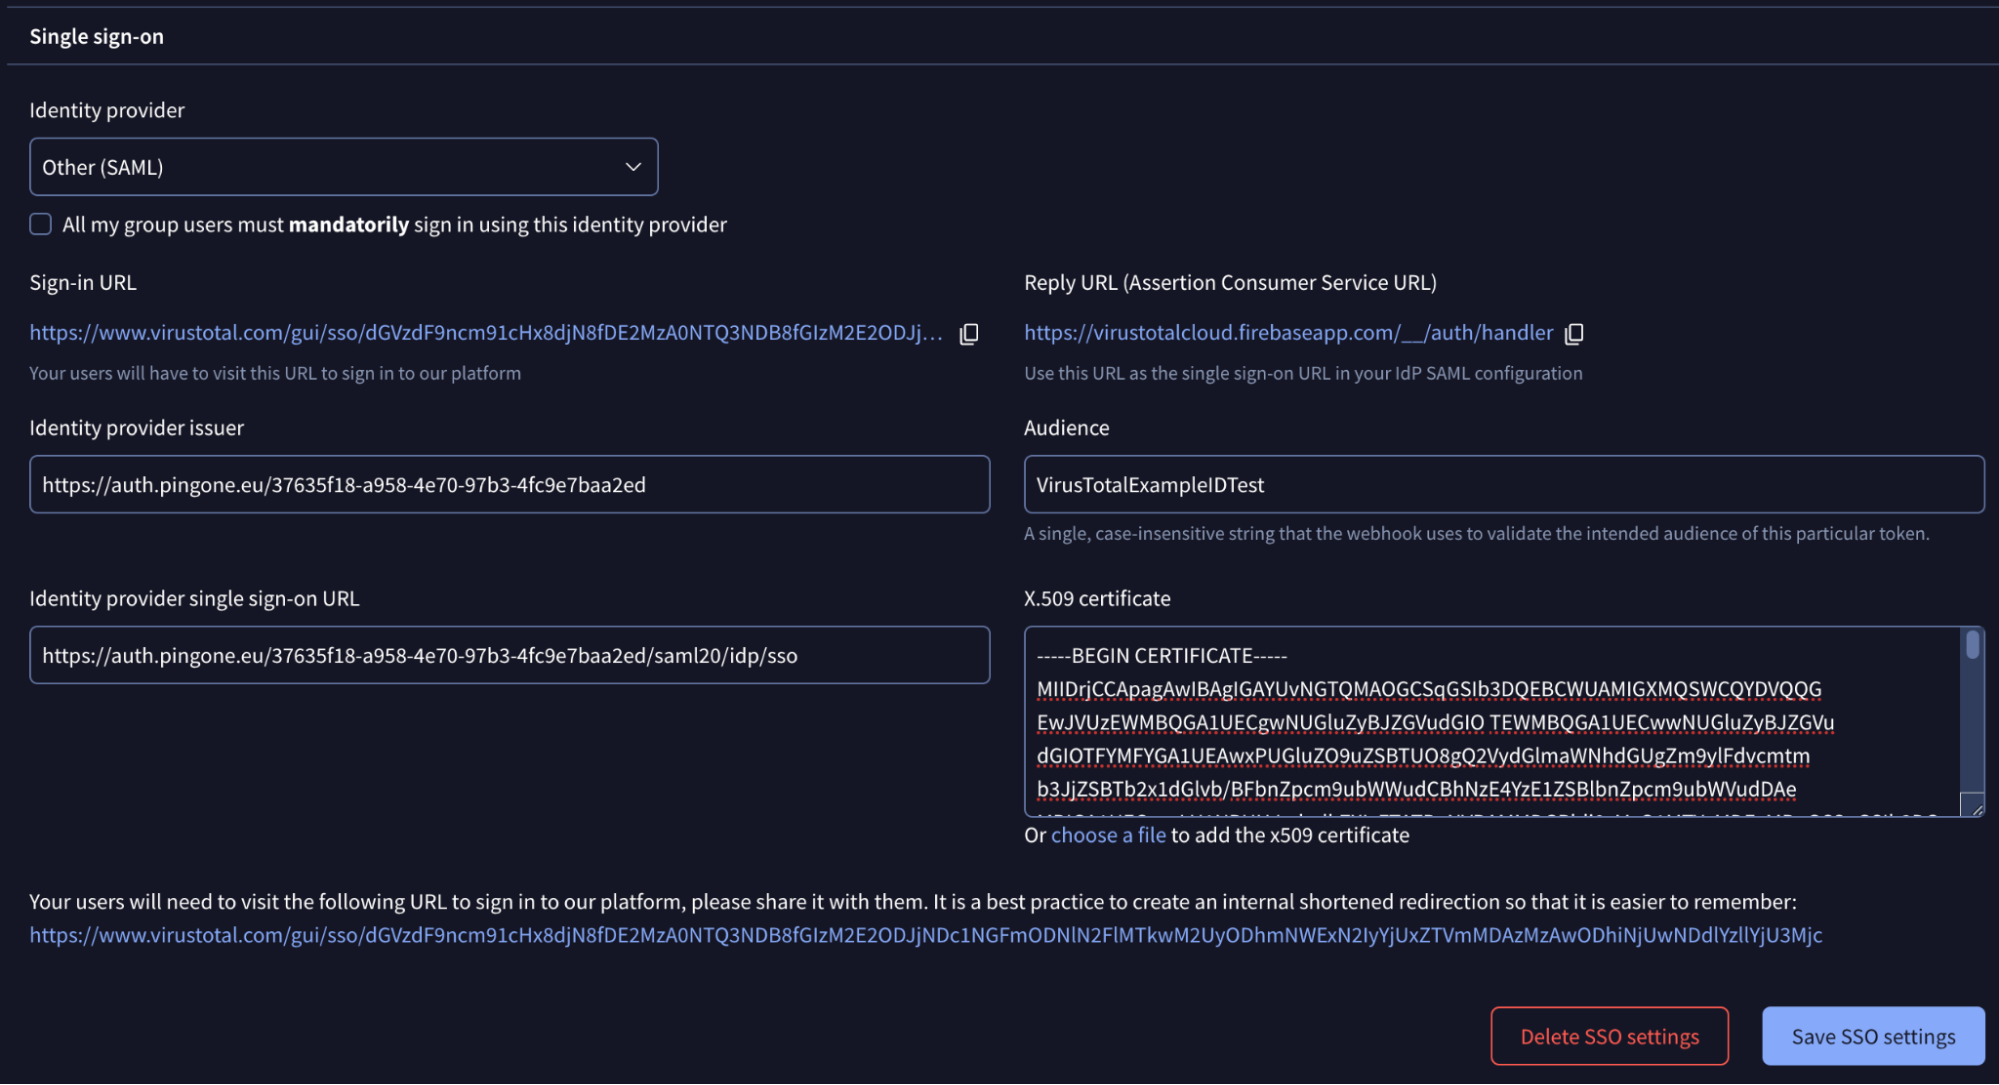The width and height of the screenshot is (1999, 1085).
Task: Click the Single sign-on section heading
Action: [x=96, y=37]
